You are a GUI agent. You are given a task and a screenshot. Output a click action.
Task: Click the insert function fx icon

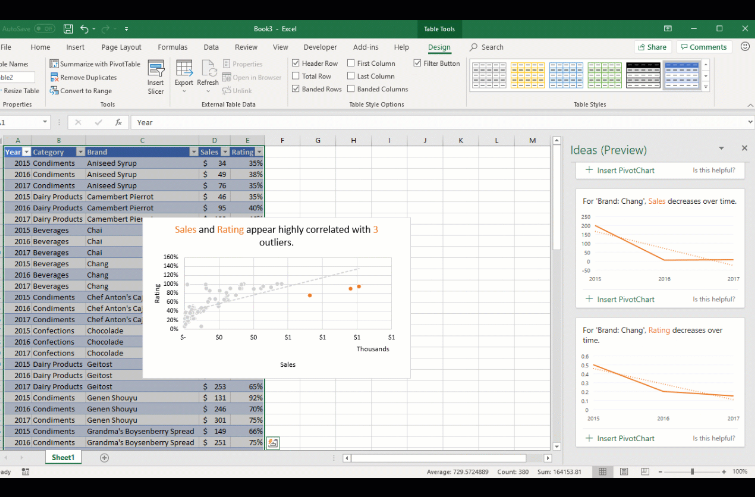pos(118,122)
